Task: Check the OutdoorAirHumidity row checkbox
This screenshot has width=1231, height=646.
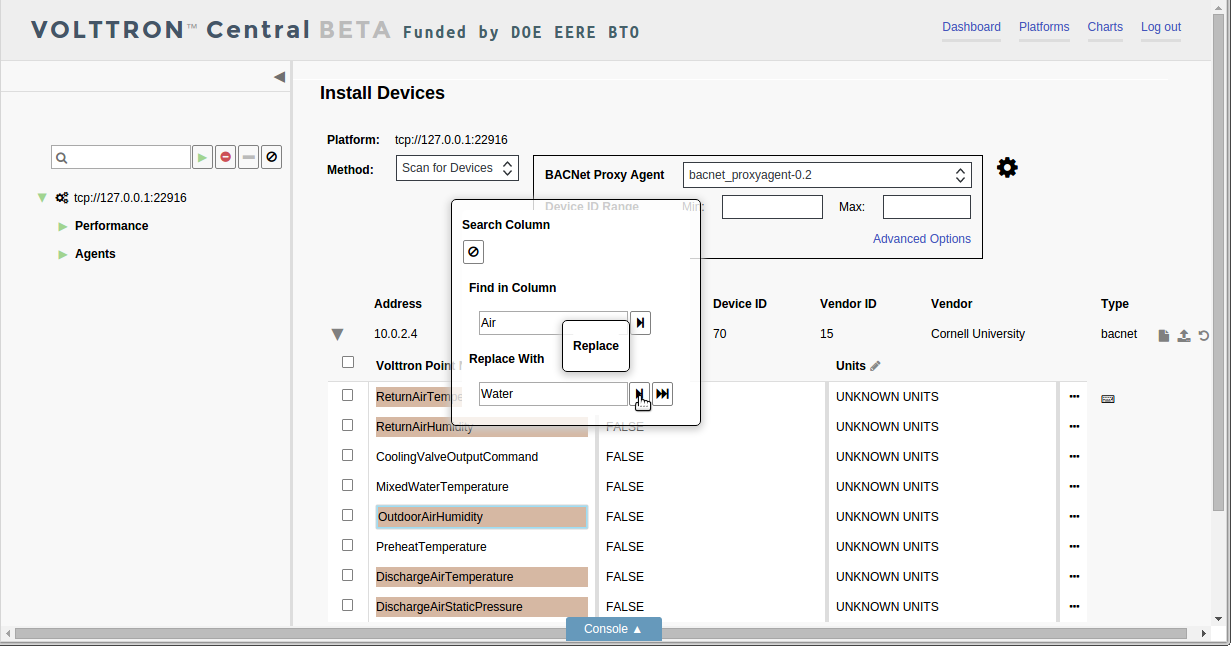Action: click(348, 515)
